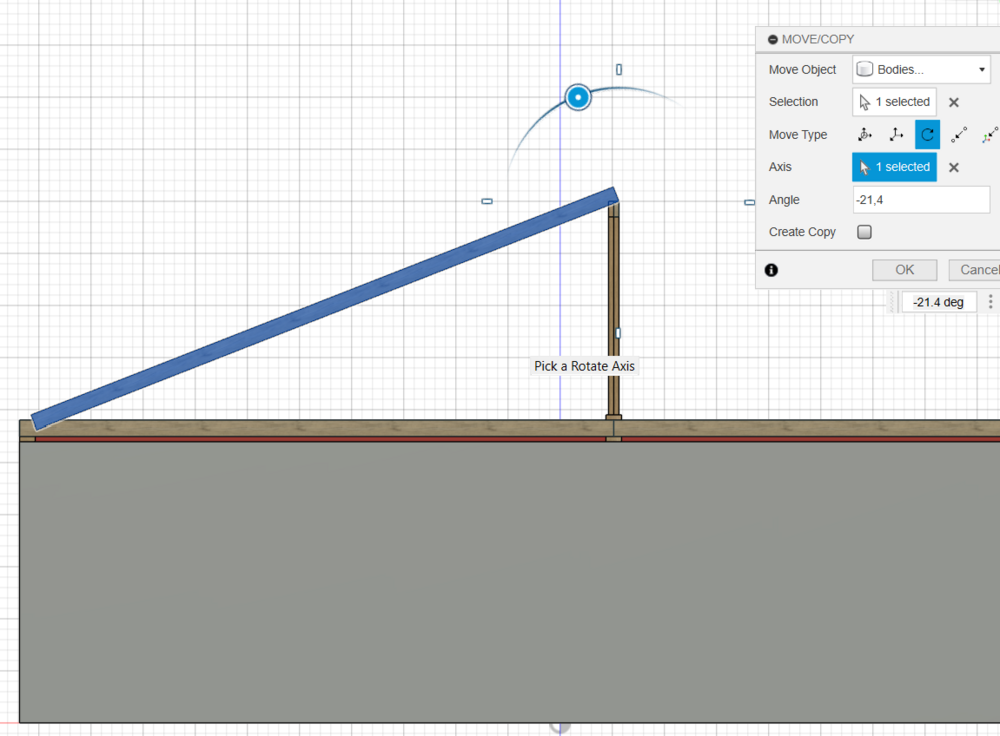Open the three-dot menu beside degree field
This screenshot has width=1000, height=736.
pyautogui.click(x=990, y=302)
